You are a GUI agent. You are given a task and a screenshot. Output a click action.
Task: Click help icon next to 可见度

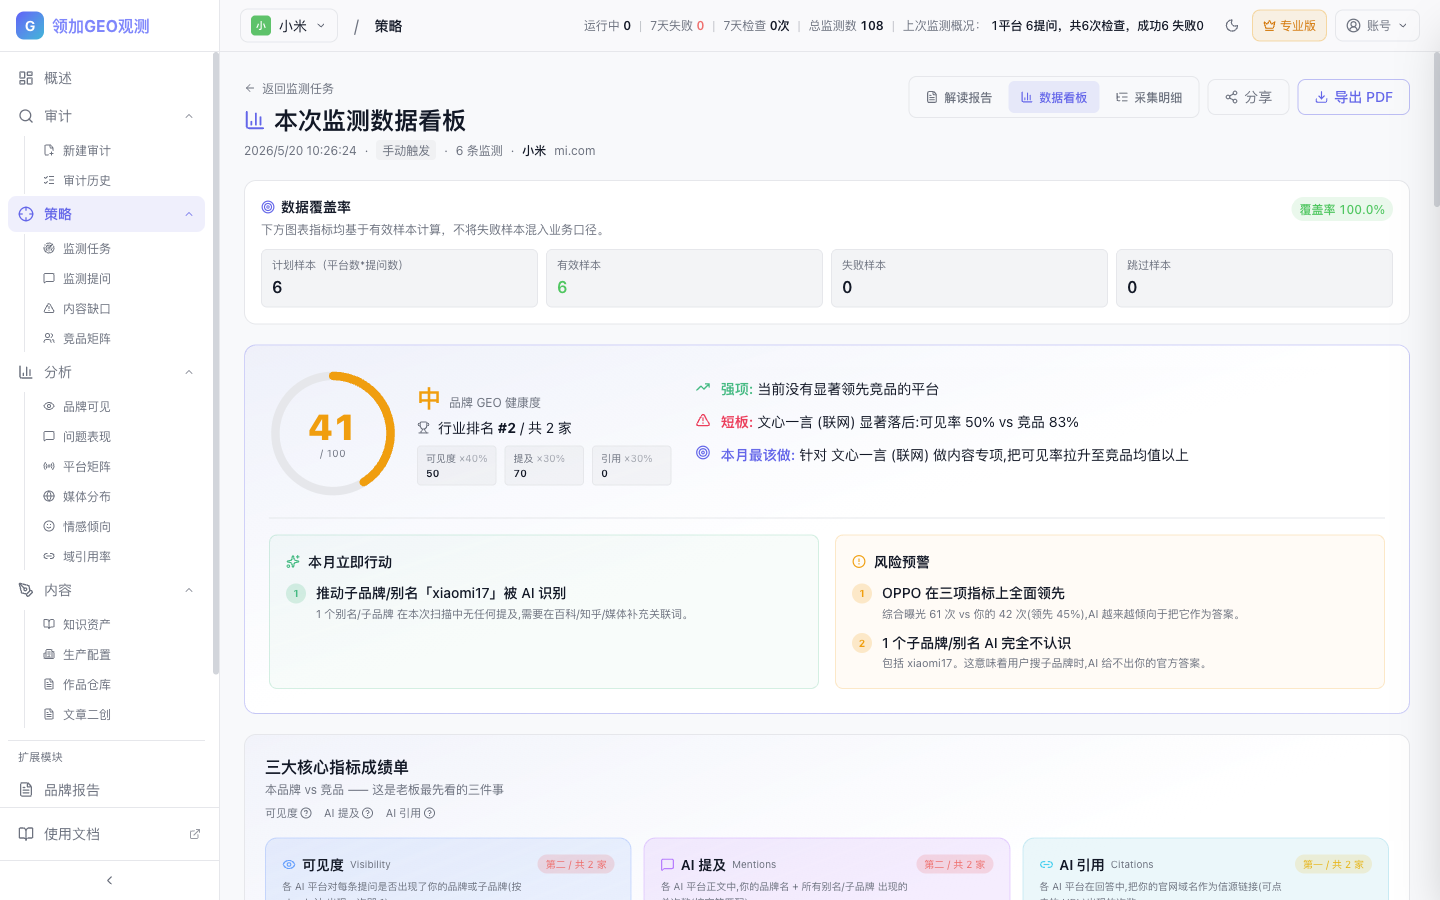pyautogui.click(x=306, y=813)
